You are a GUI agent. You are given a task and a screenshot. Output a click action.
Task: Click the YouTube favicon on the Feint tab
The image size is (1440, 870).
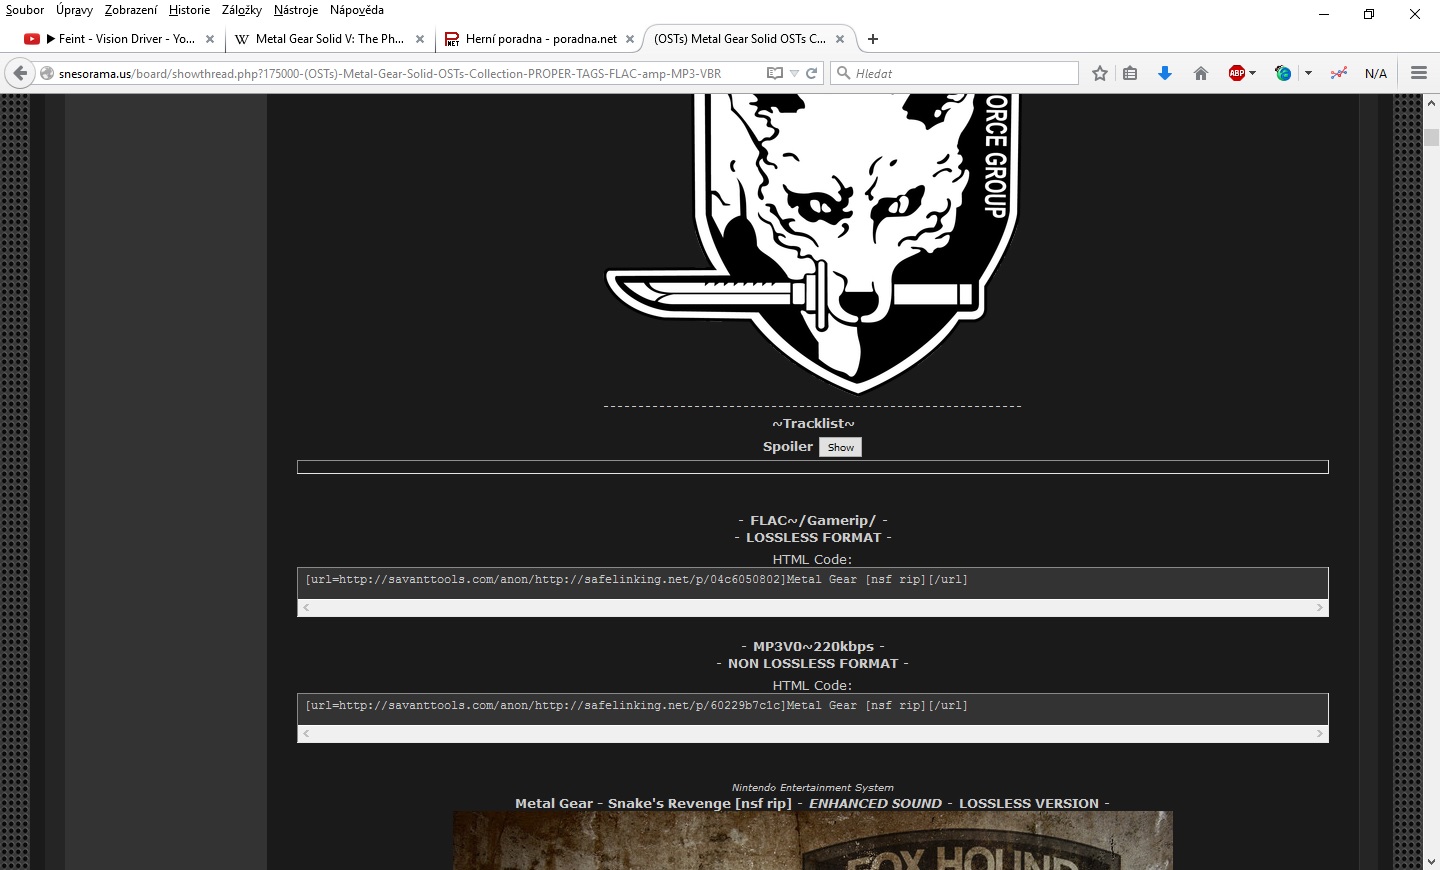coord(32,39)
